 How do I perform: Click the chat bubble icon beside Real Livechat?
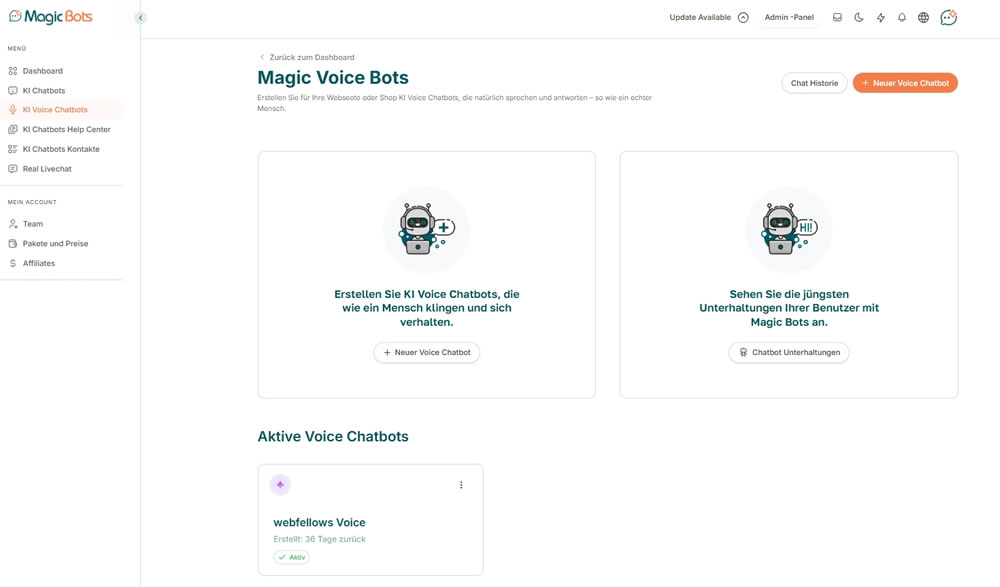[x=13, y=169]
